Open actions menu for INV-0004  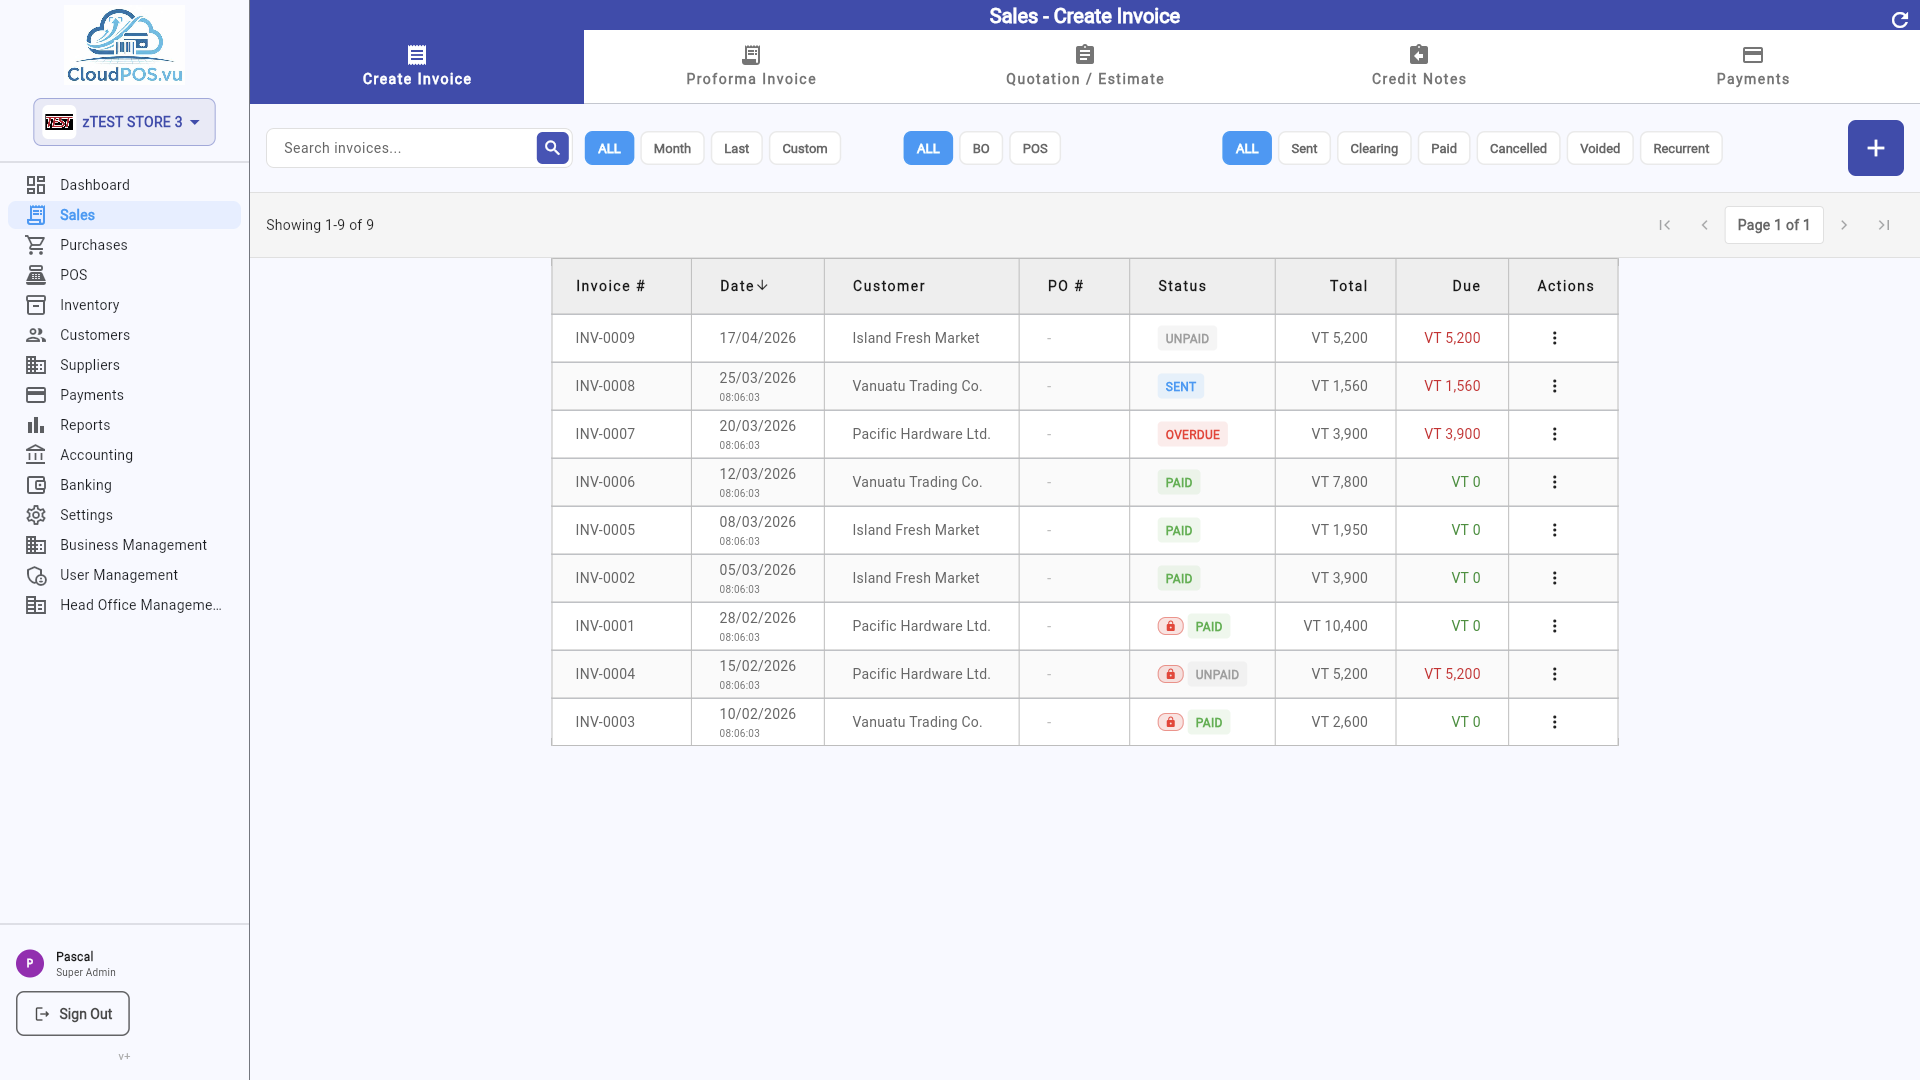click(x=1555, y=674)
